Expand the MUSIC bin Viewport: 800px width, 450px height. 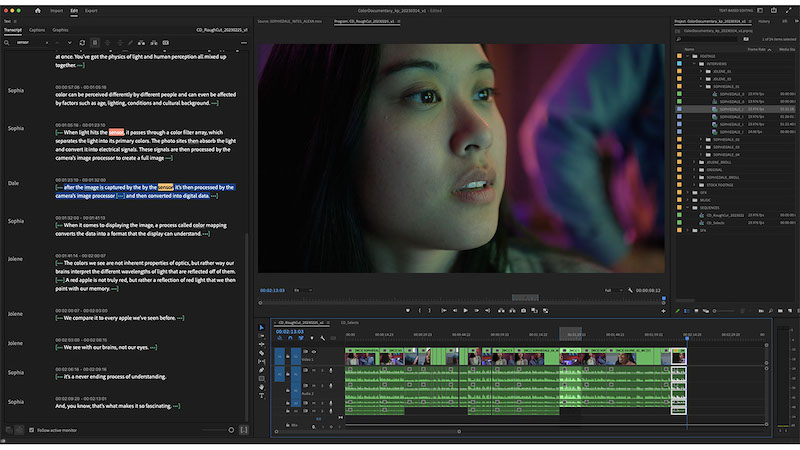click(688, 200)
